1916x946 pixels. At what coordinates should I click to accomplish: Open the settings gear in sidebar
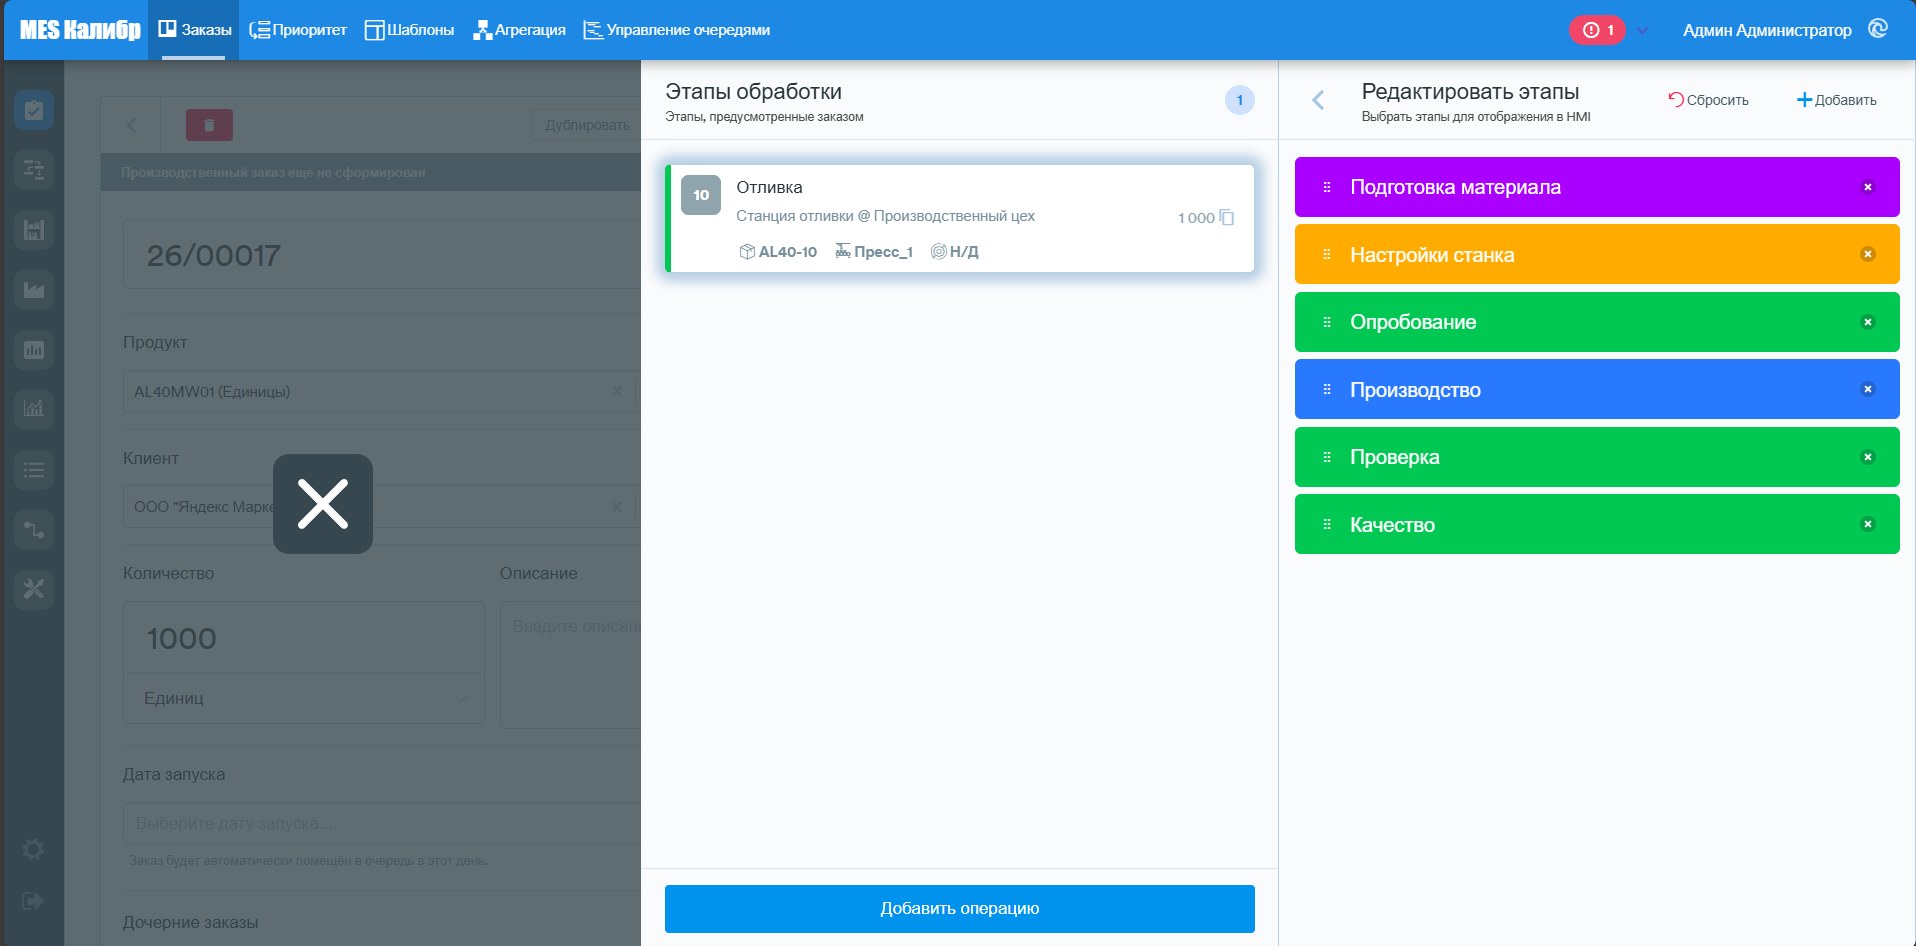(33, 850)
